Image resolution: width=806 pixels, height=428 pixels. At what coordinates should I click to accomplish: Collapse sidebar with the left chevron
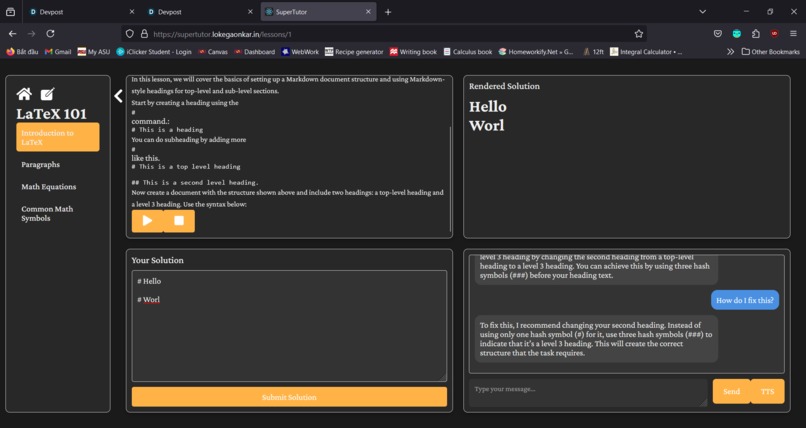(x=118, y=96)
